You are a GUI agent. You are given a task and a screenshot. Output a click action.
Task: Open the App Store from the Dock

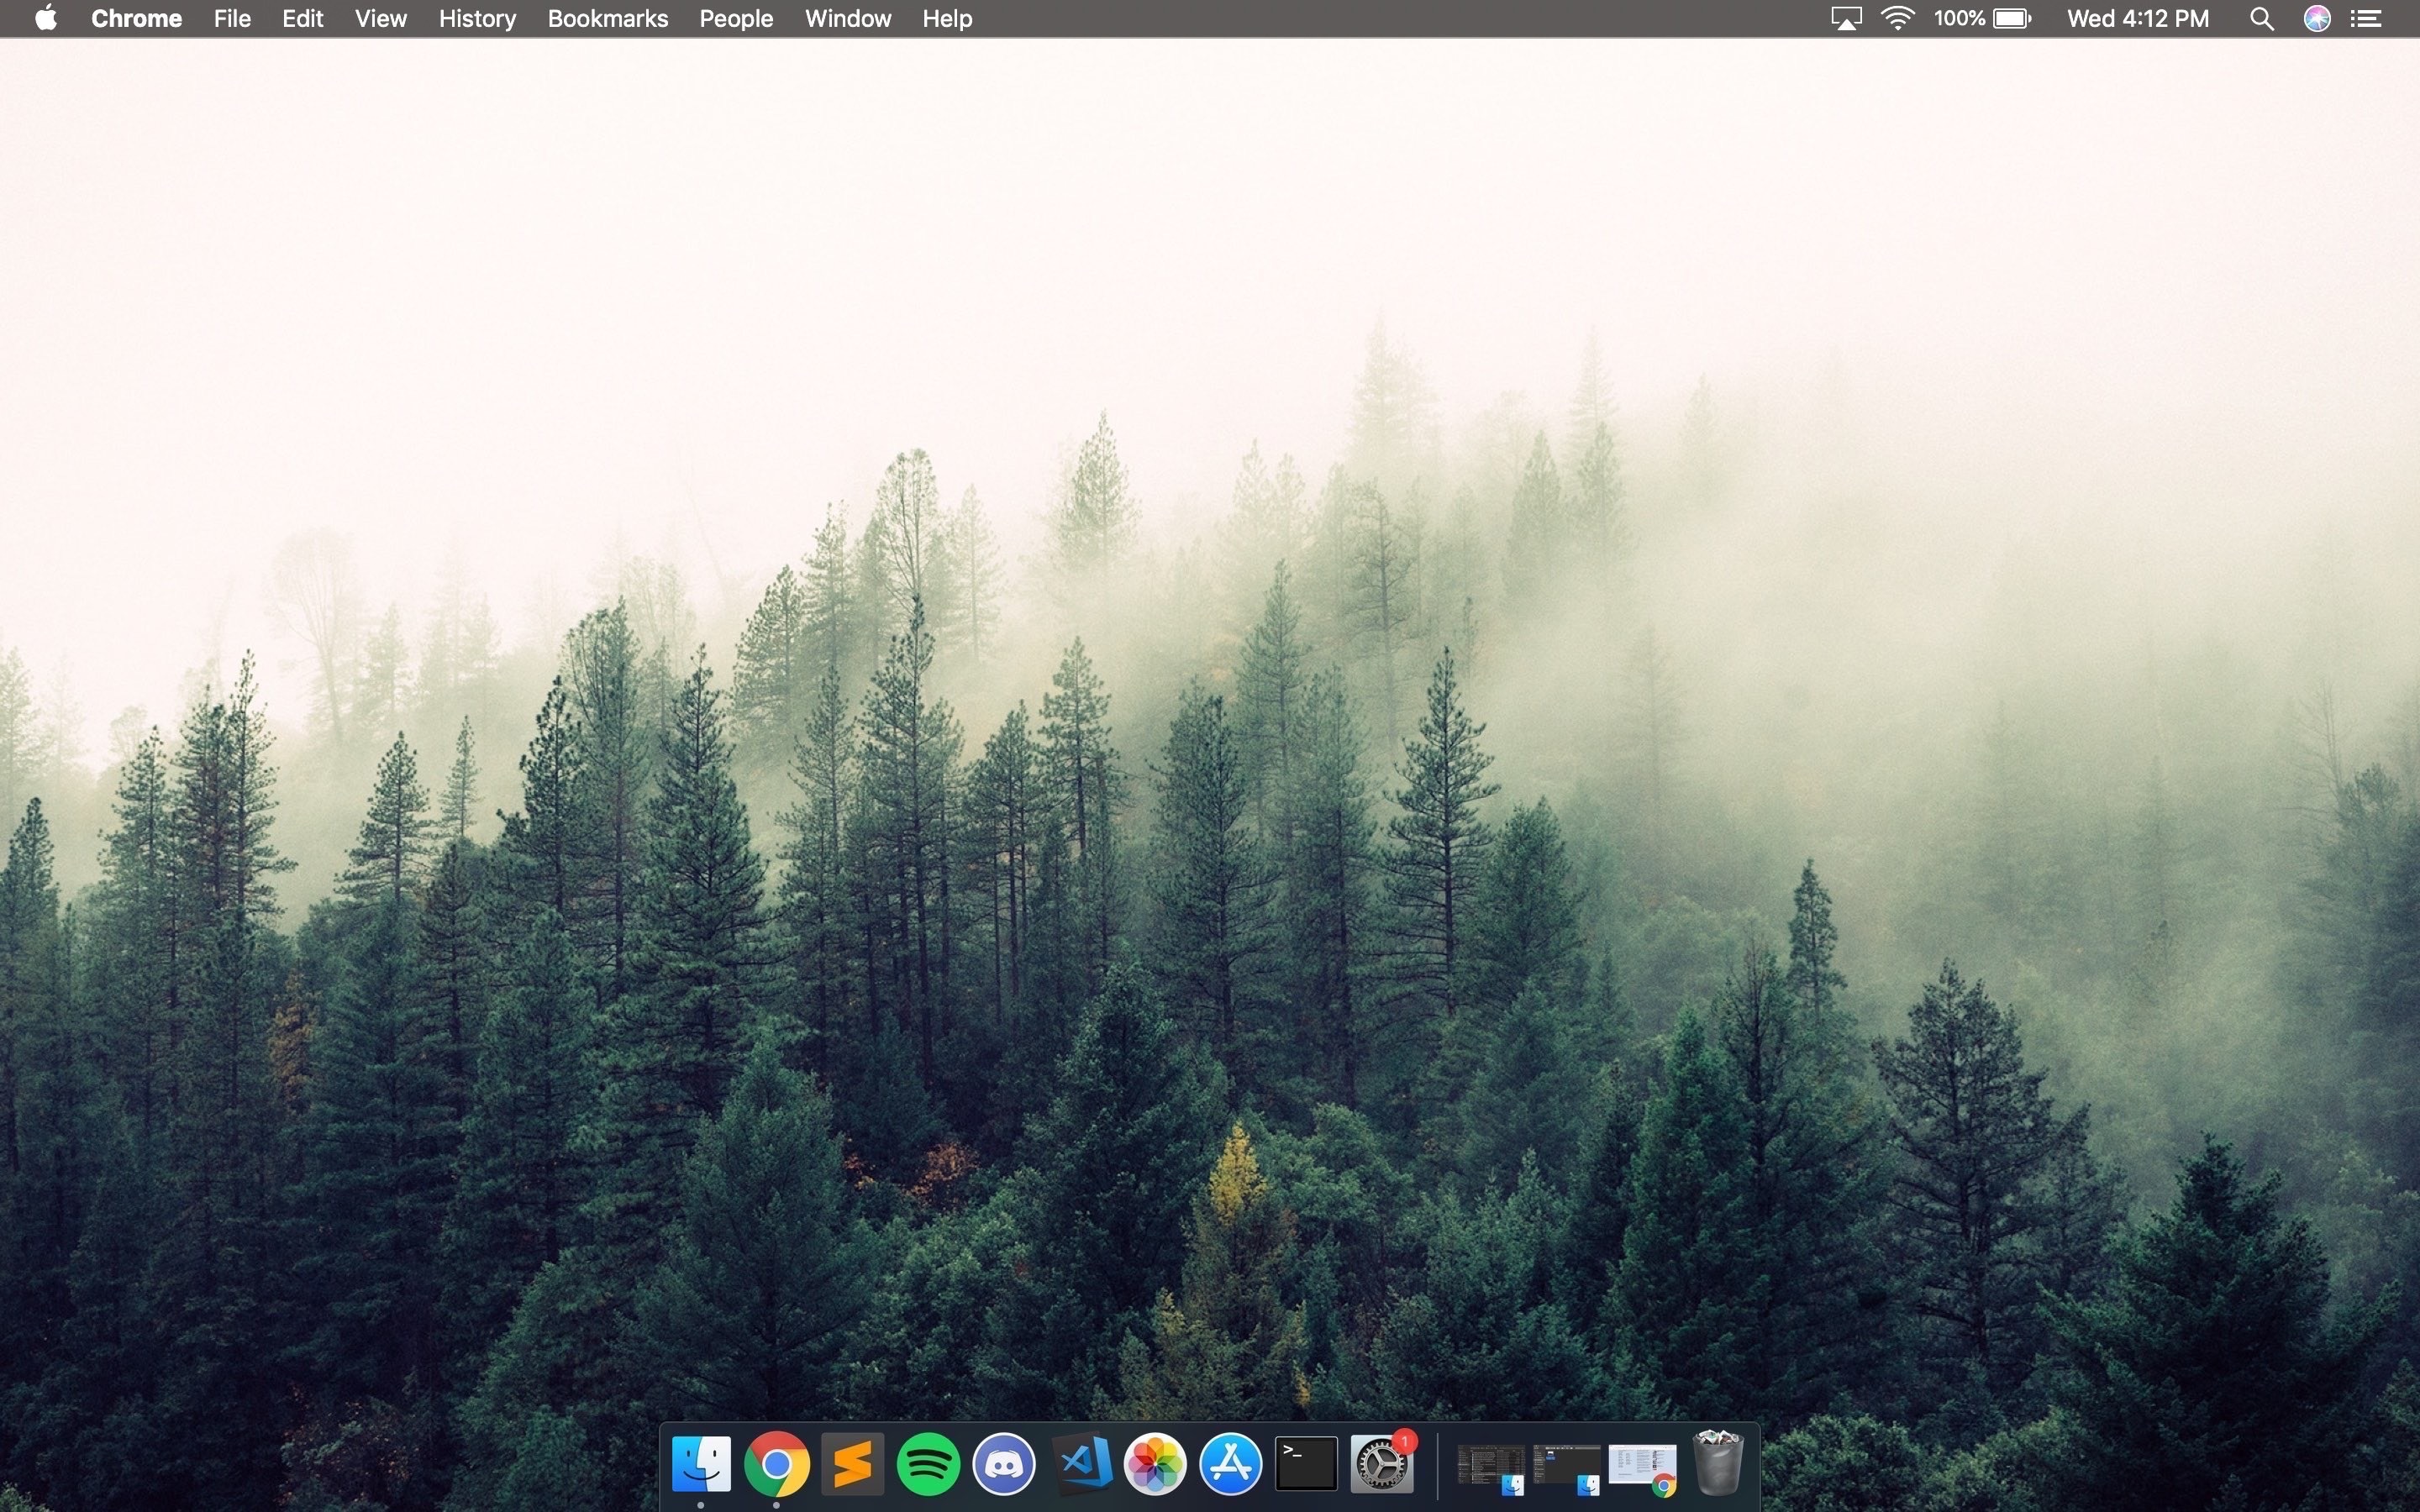(x=1231, y=1464)
